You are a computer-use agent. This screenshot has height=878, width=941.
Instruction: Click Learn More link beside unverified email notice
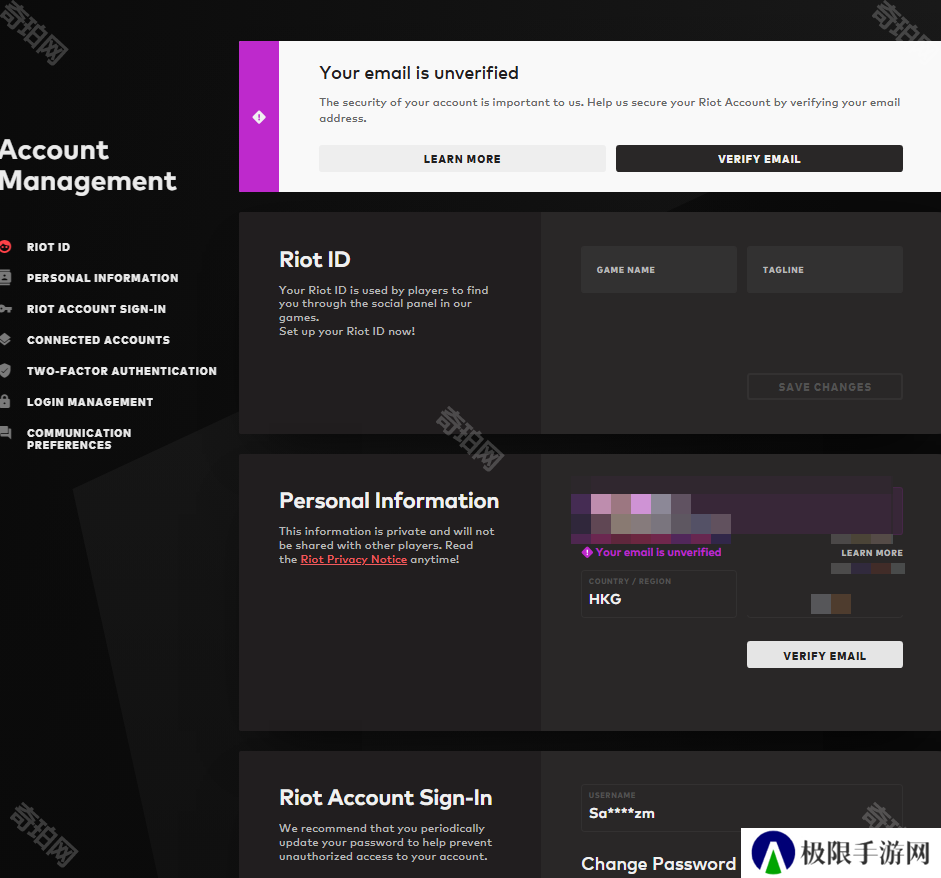point(871,553)
